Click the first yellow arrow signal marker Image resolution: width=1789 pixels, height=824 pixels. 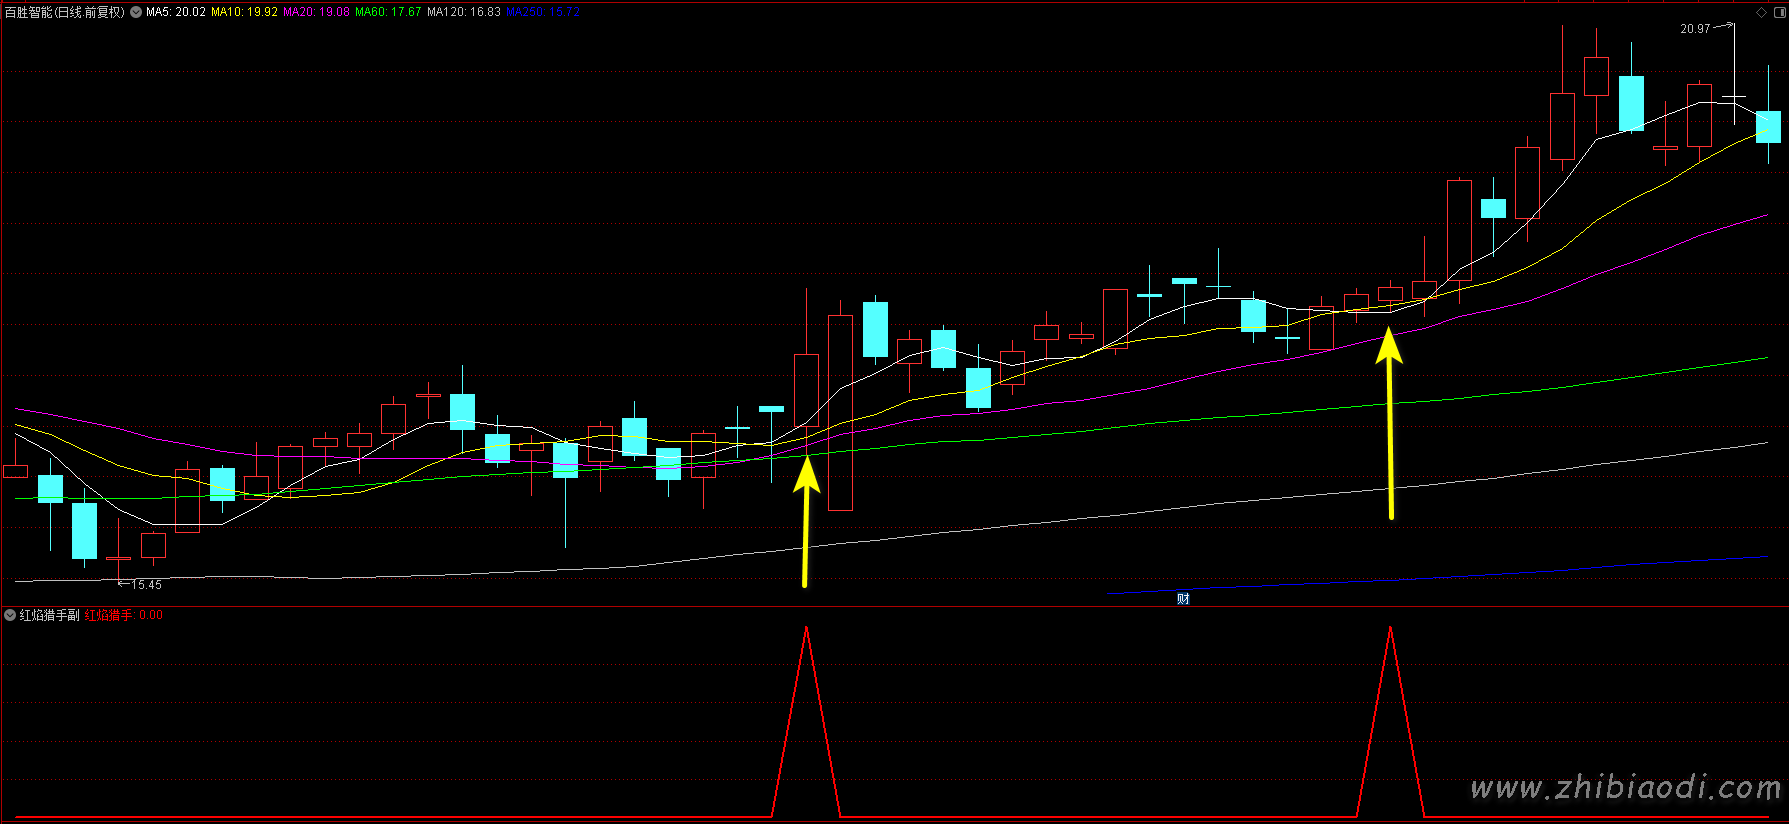[806, 520]
